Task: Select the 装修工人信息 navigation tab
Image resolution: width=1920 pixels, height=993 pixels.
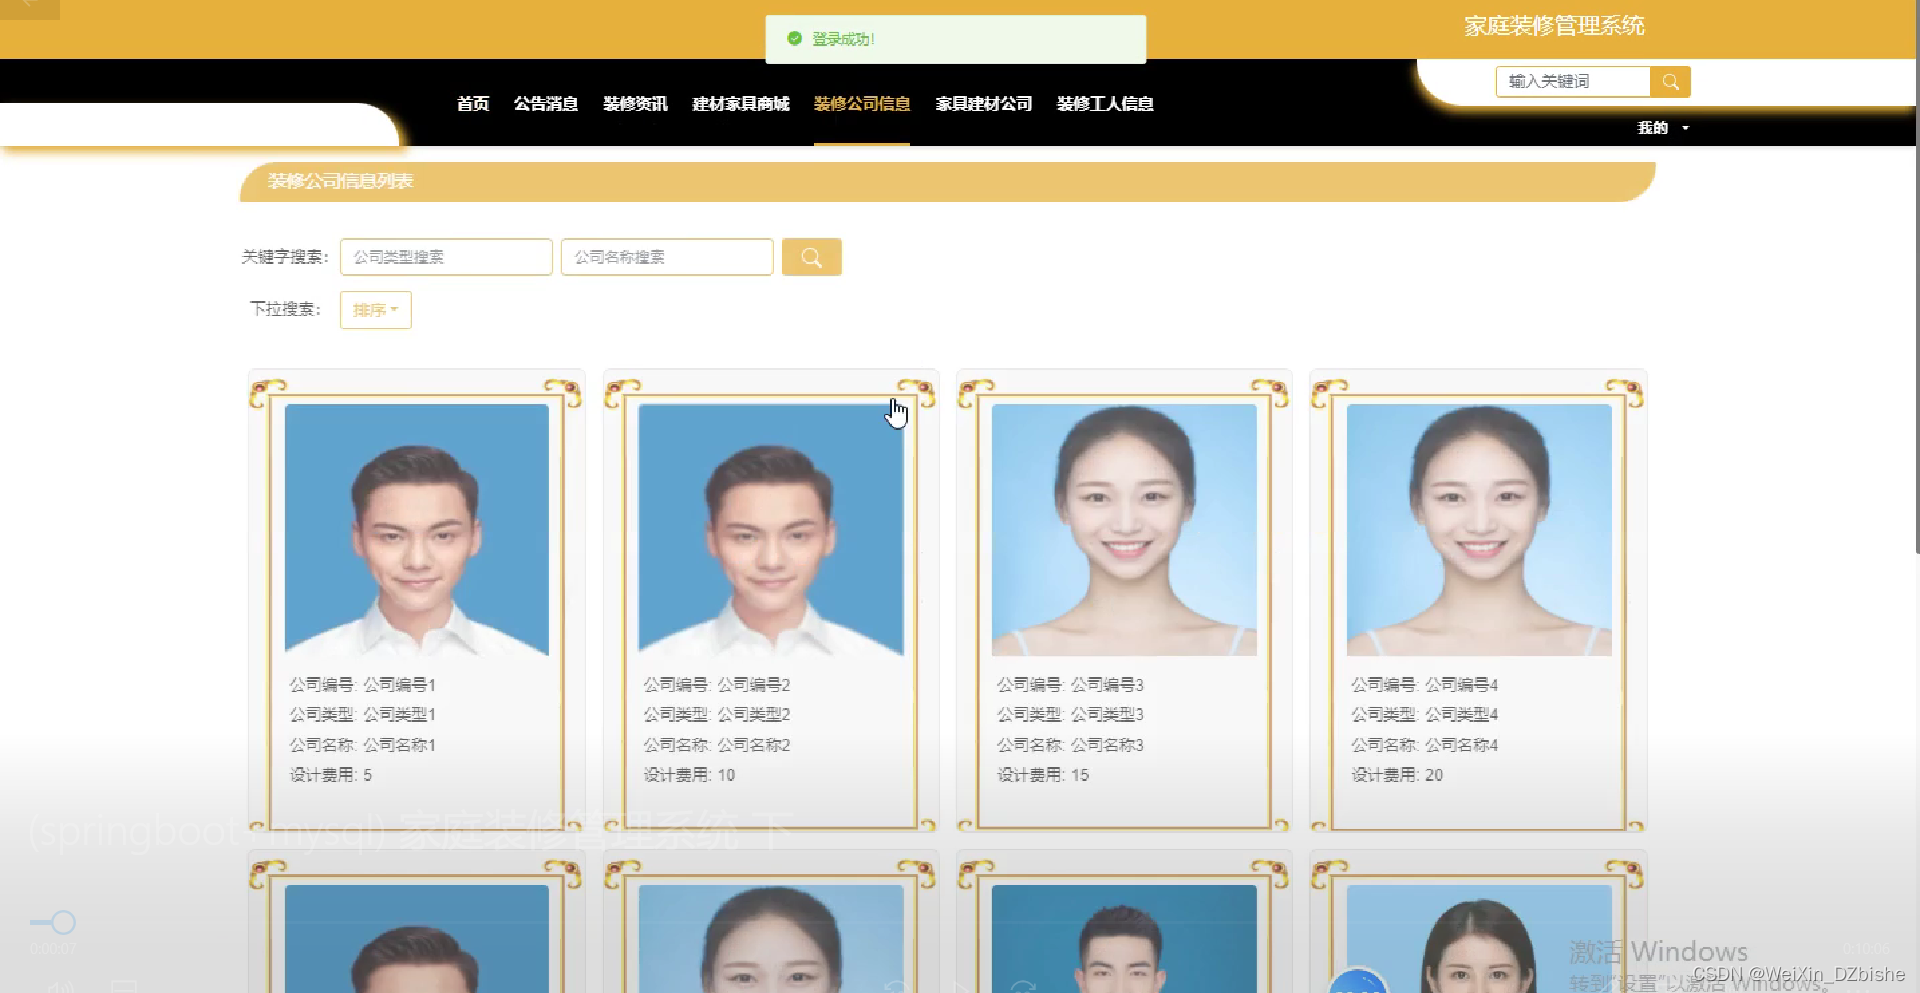Action: [1104, 104]
